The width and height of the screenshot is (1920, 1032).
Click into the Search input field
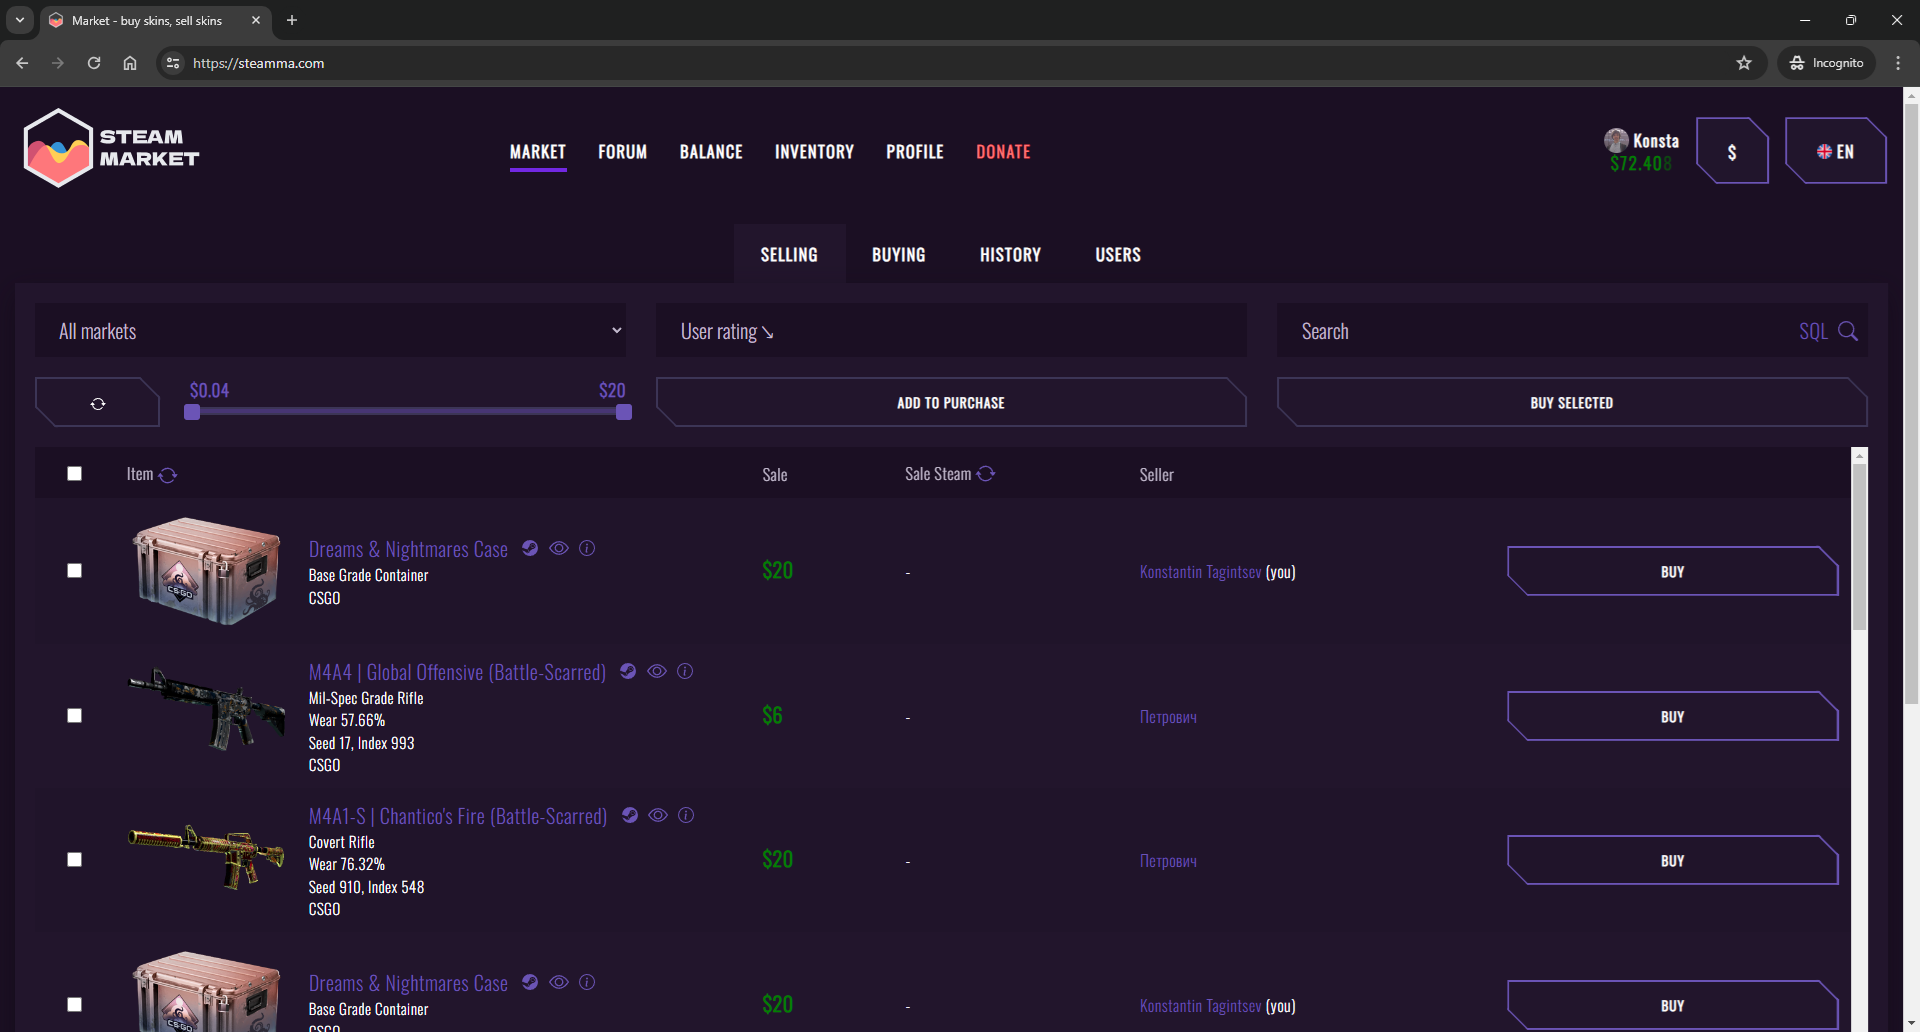pos(1540,331)
